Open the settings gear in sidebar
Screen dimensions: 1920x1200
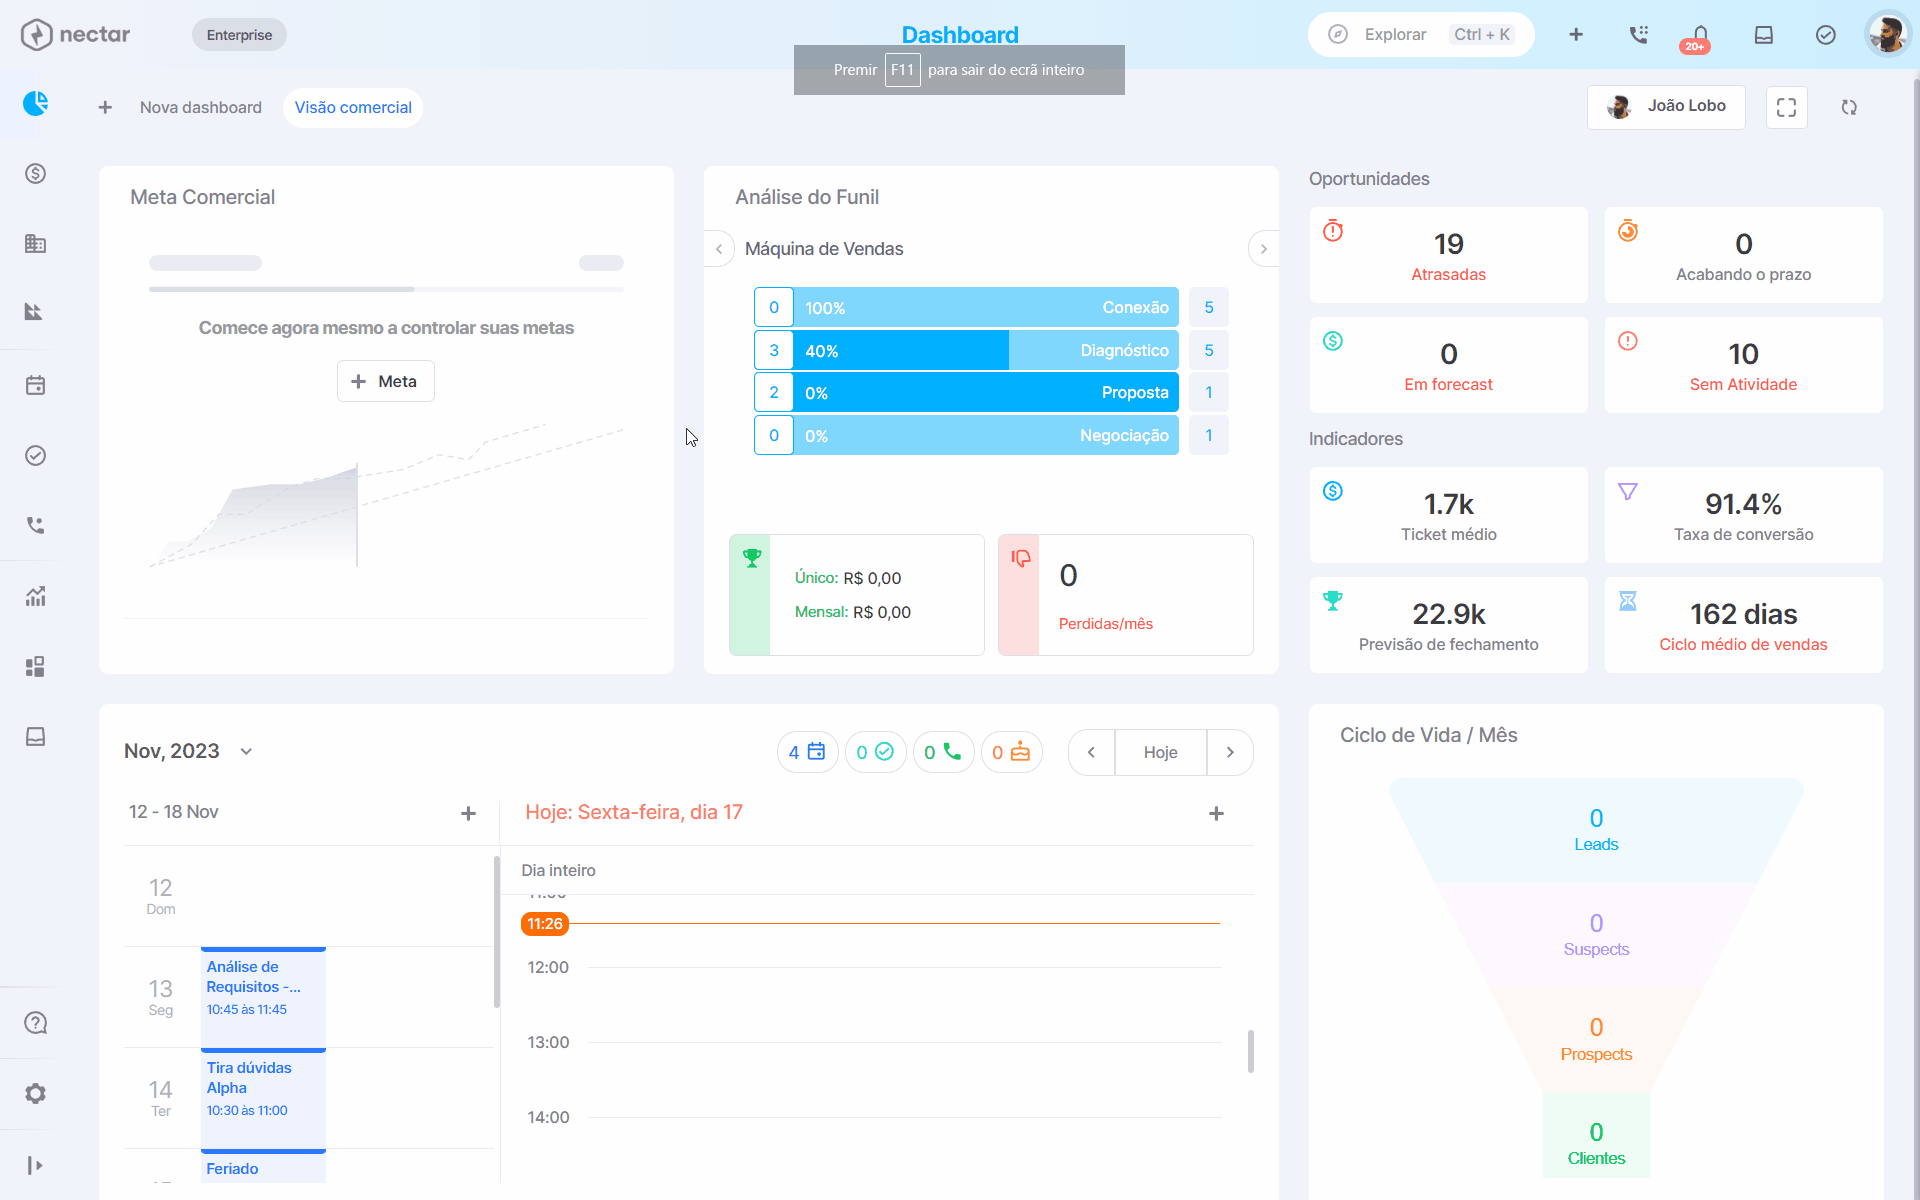click(36, 1094)
